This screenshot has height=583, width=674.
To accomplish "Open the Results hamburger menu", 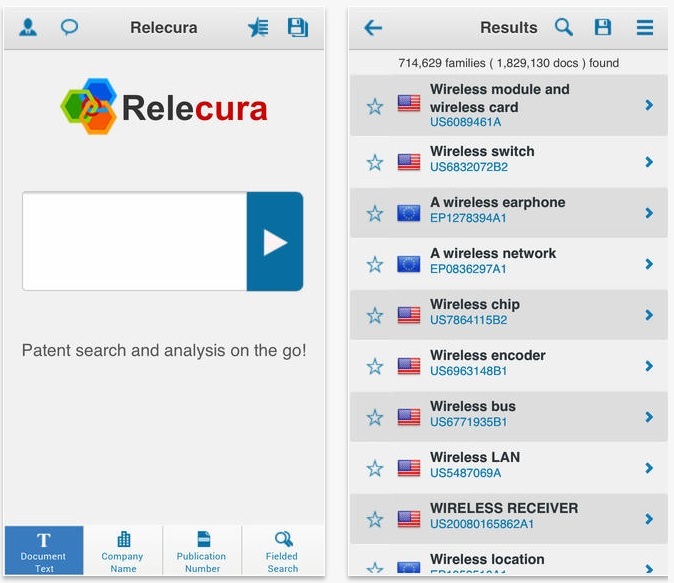I will point(645,28).
